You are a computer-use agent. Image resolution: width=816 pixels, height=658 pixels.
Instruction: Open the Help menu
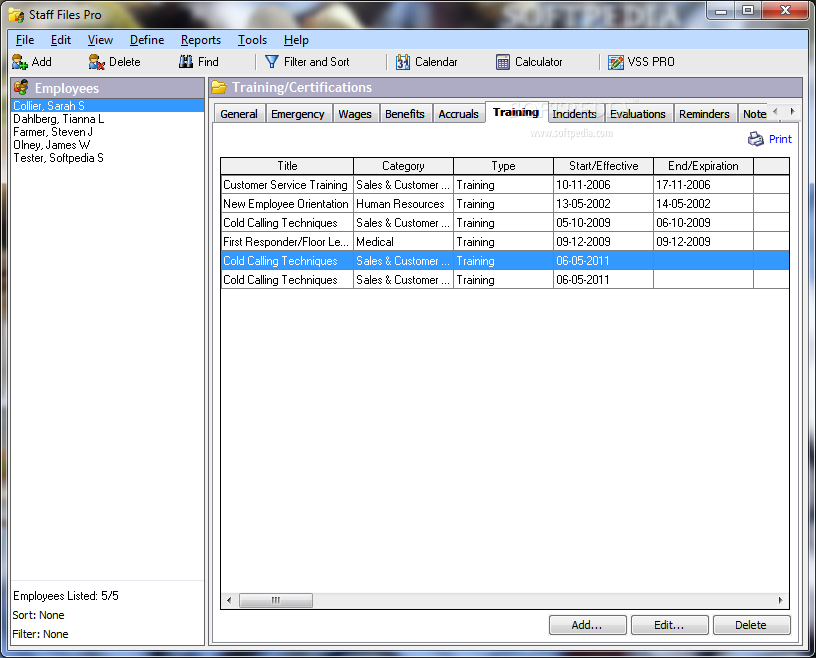coord(296,40)
